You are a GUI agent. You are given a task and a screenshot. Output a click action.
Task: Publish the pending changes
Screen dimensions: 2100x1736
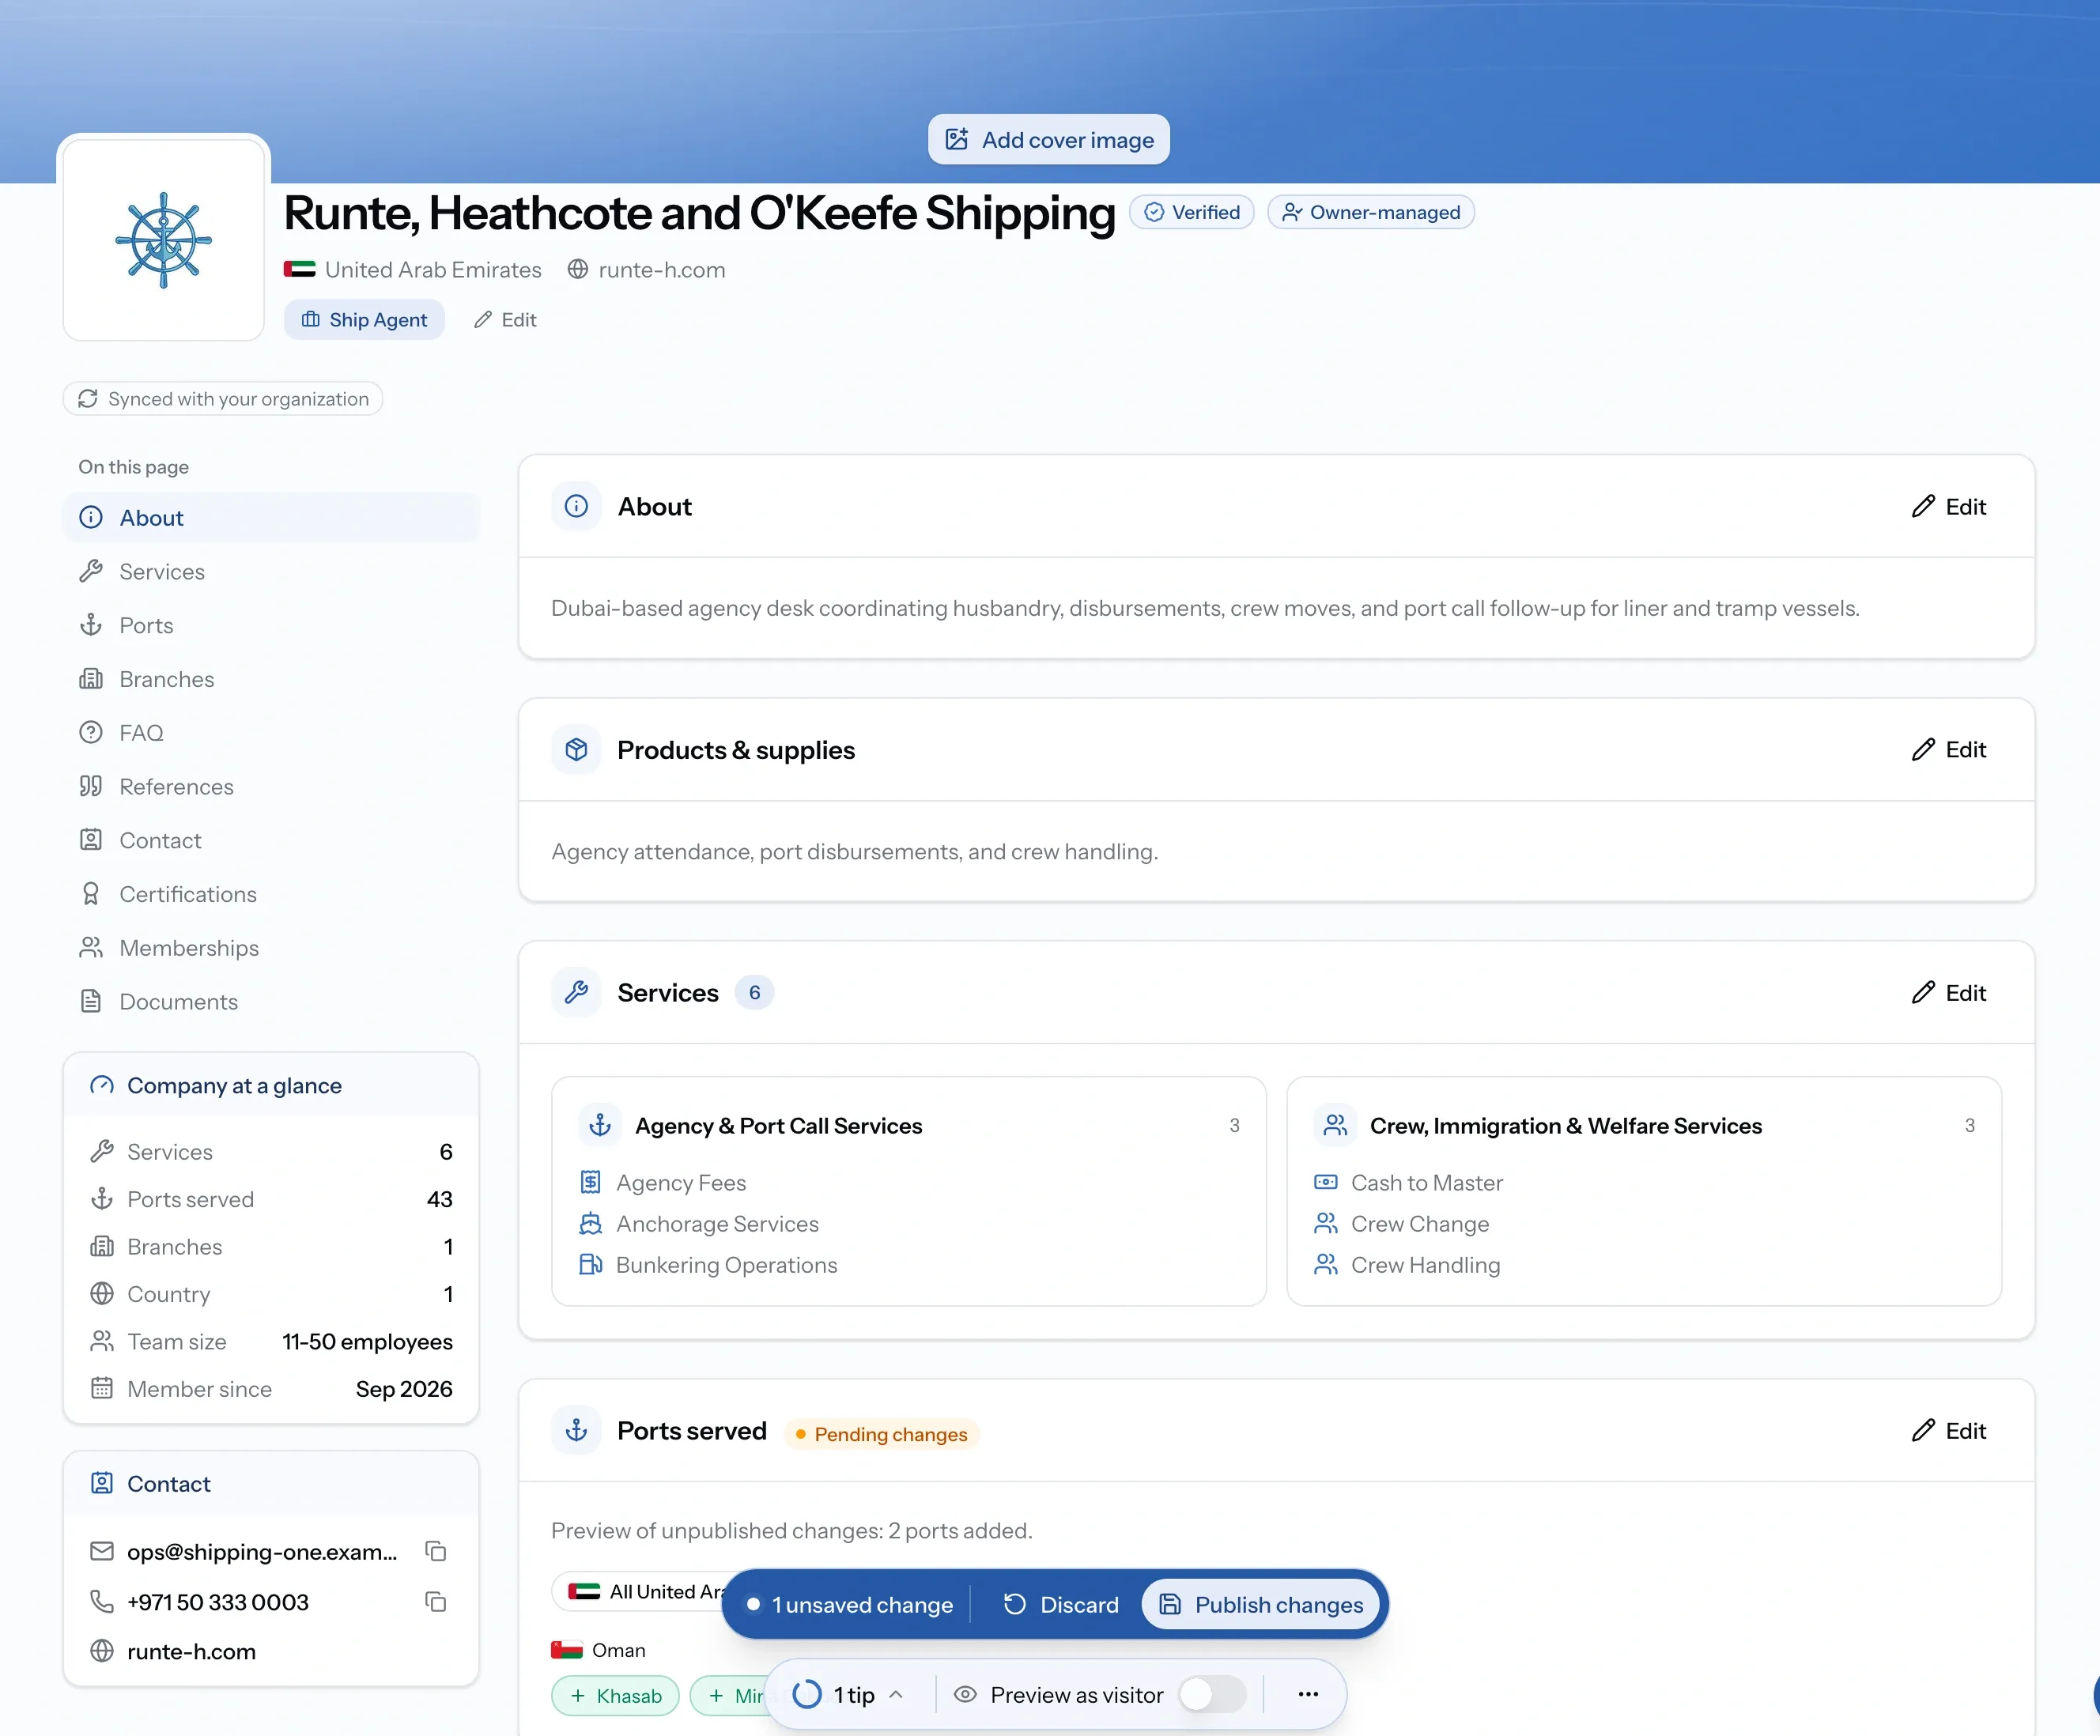coord(1261,1604)
